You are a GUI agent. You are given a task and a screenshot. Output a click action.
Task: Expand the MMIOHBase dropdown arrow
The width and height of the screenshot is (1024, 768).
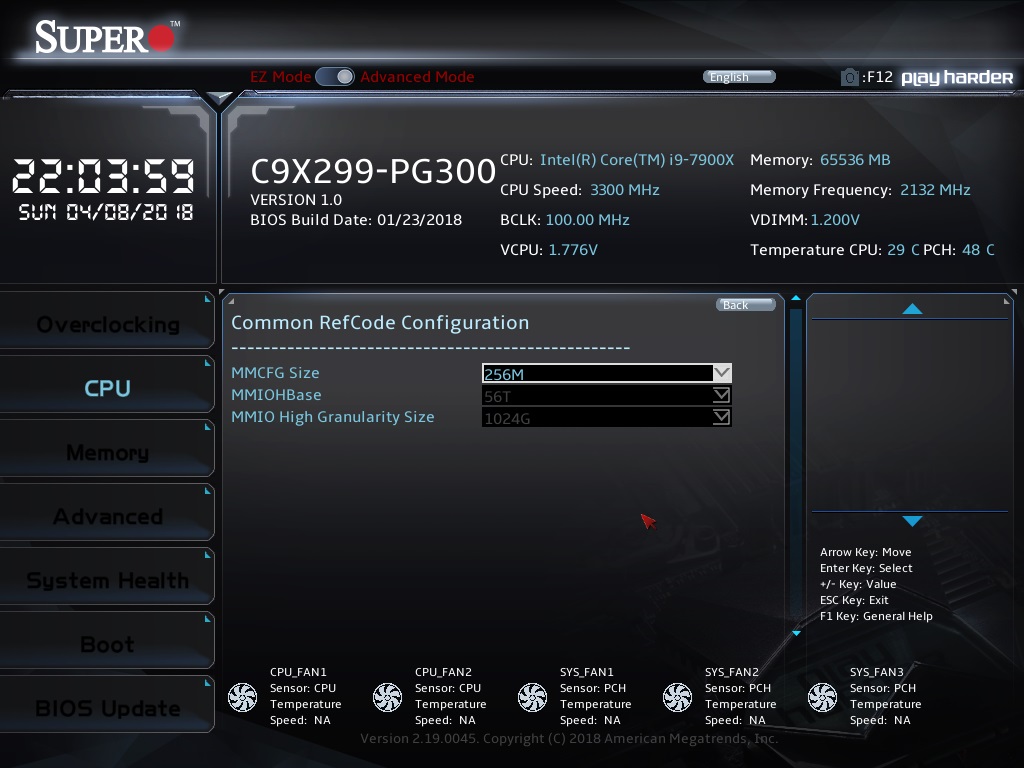[x=721, y=395]
